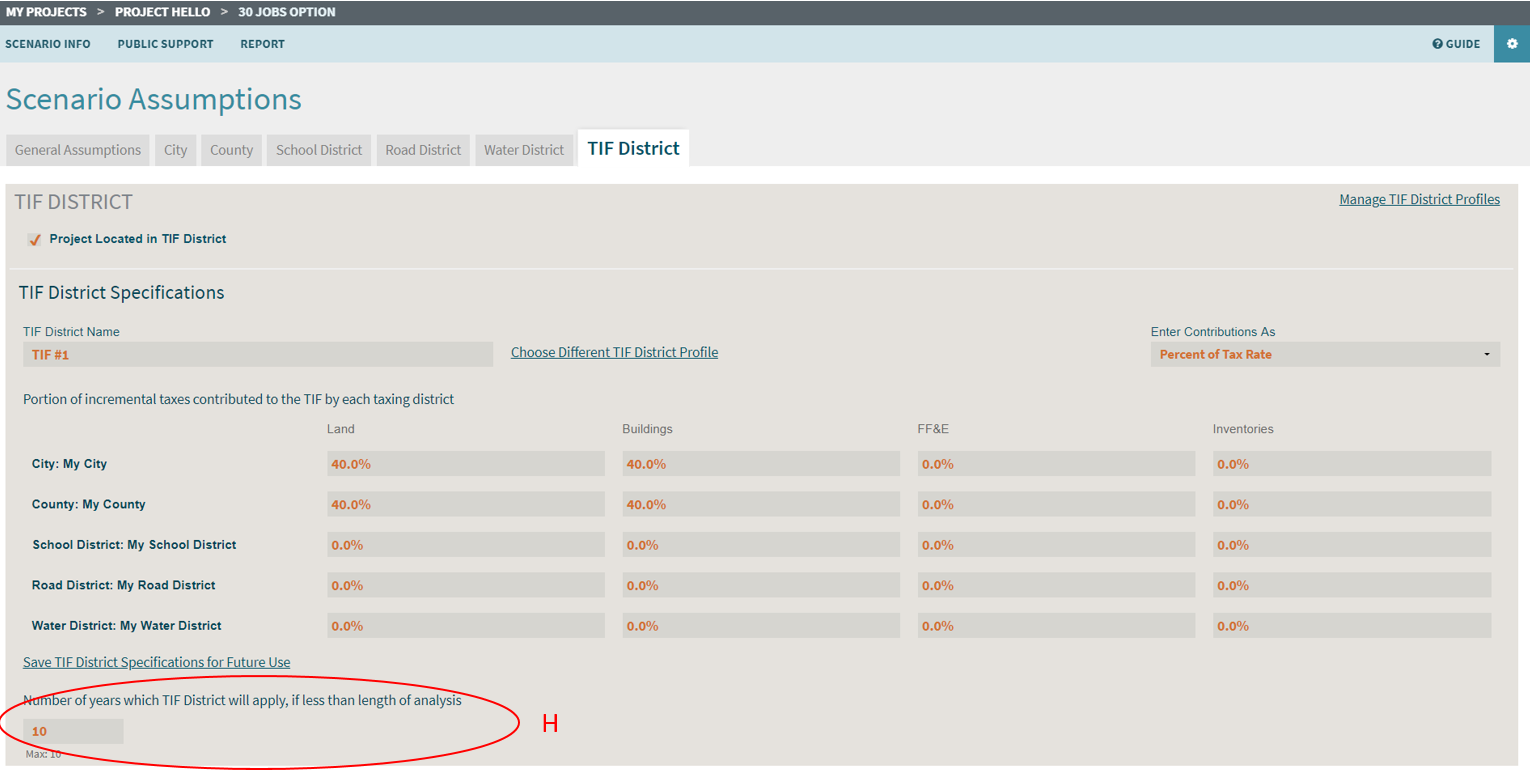The height and width of the screenshot is (772, 1530).
Task: Open the School District tab
Action: [319, 150]
